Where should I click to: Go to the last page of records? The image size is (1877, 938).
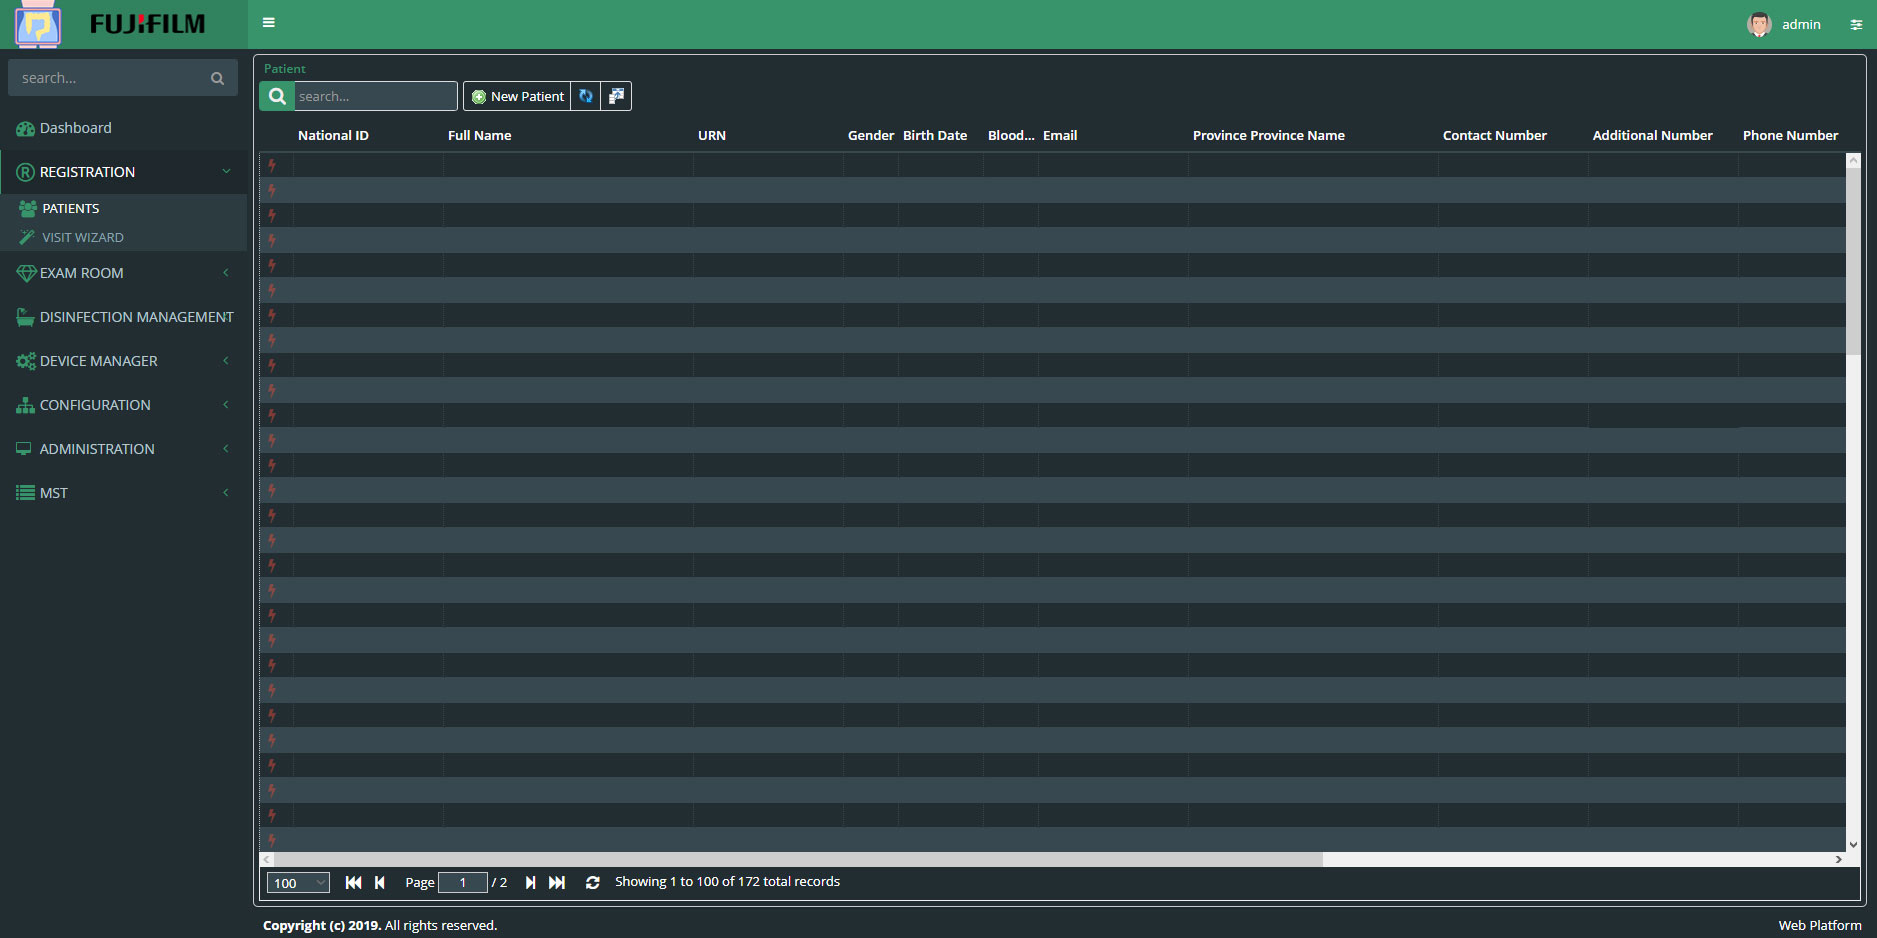[557, 882]
